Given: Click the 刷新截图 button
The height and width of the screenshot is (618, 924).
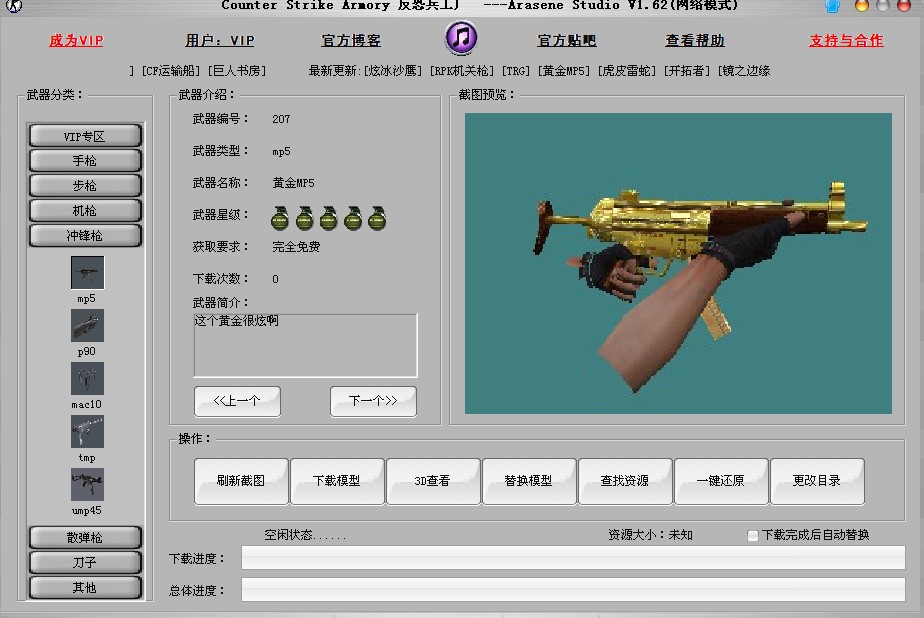Looking at the screenshot, I should tap(241, 481).
